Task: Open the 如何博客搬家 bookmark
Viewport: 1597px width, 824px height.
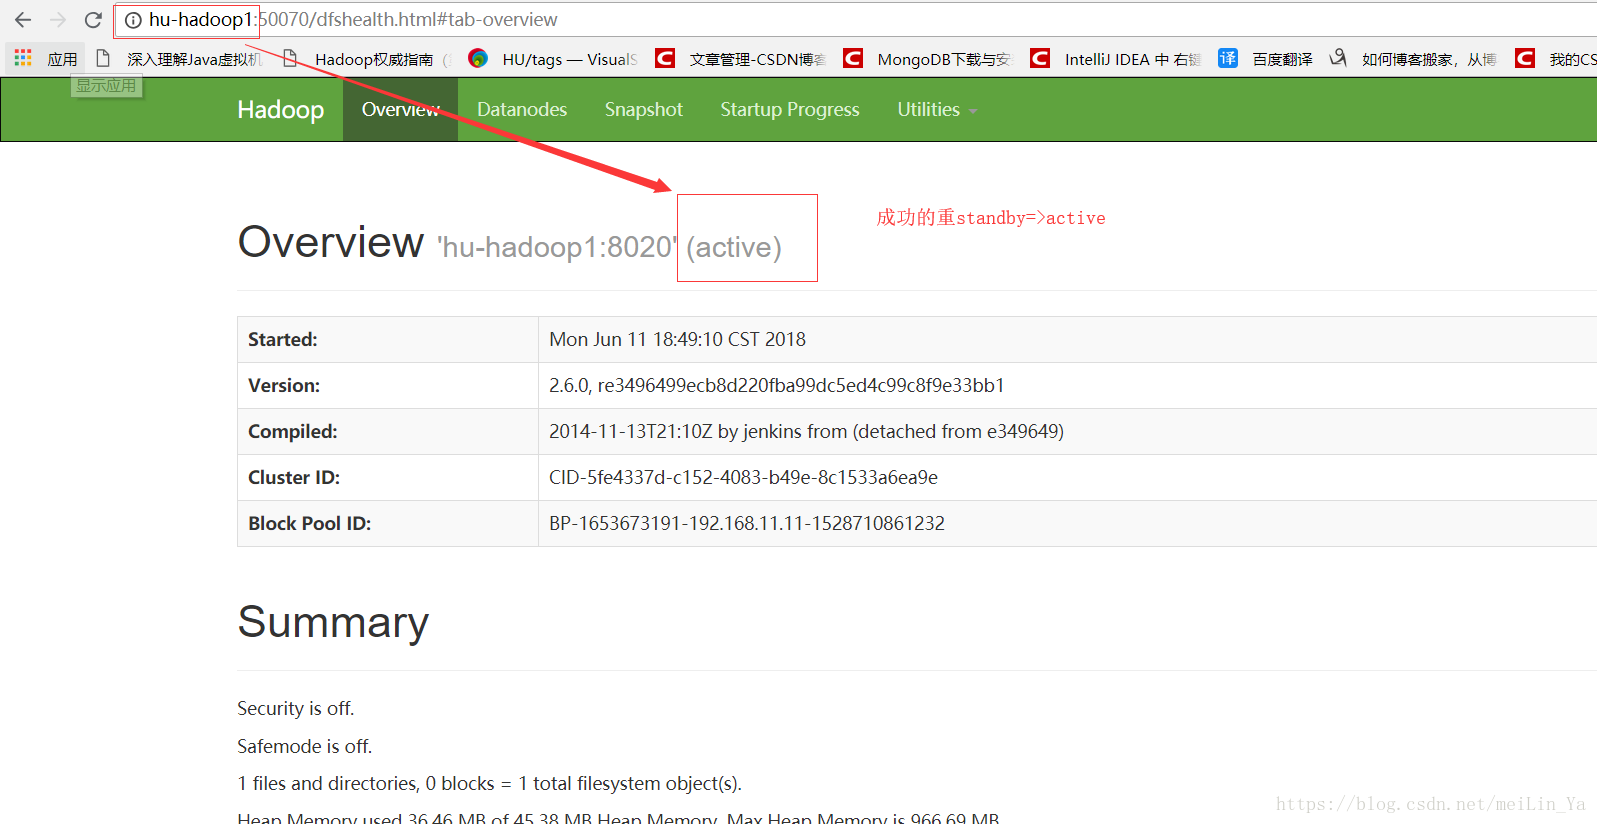Action: (x=1414, y=59)
